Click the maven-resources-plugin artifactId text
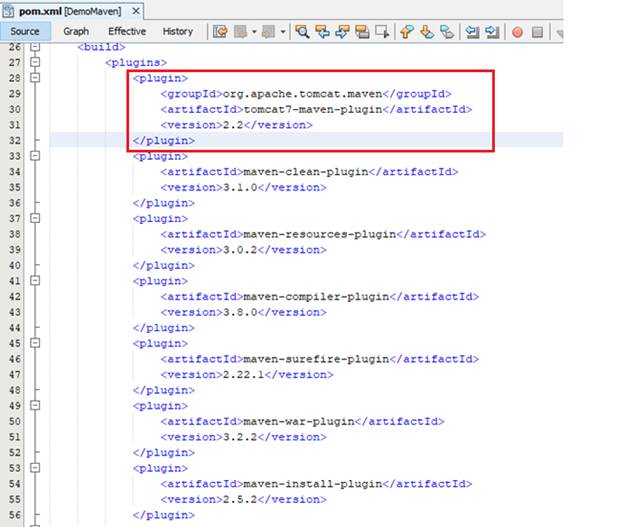The image size is (624, 527). coord(320,234)
